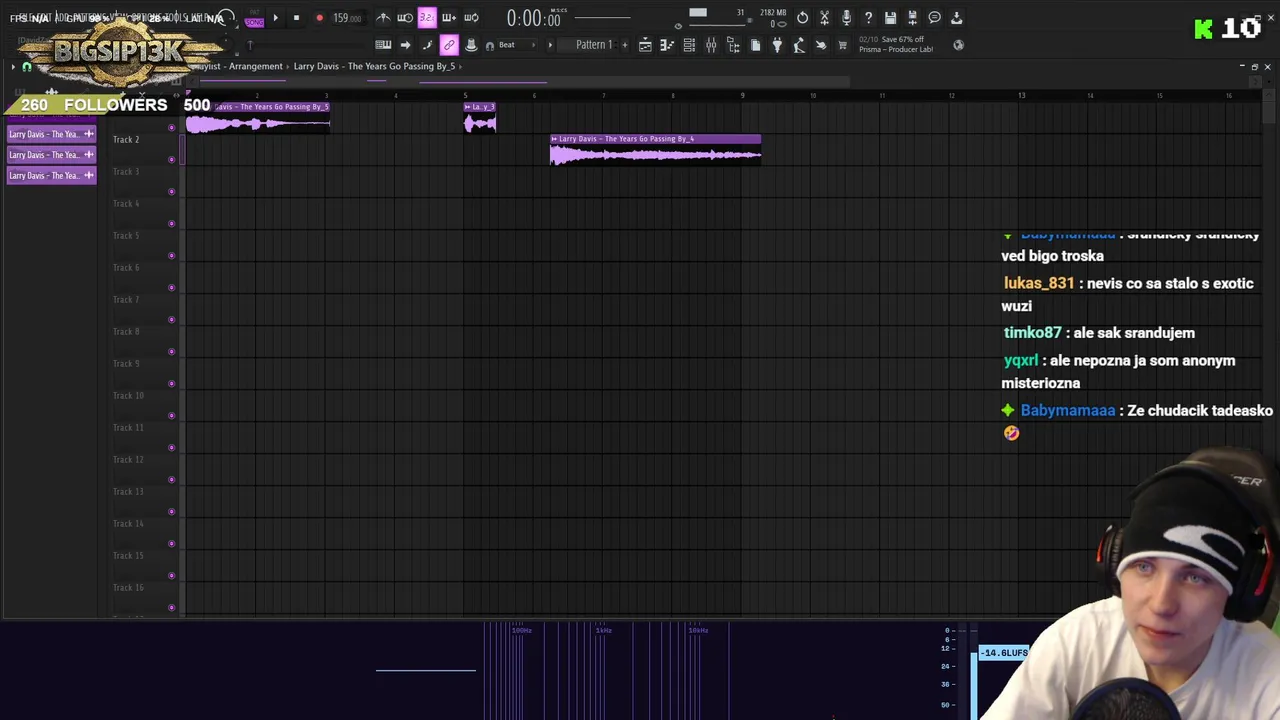Mute Track 4 using its dot switch
The width and height of the screenshot is (1280, 720).
coord(171,223)
